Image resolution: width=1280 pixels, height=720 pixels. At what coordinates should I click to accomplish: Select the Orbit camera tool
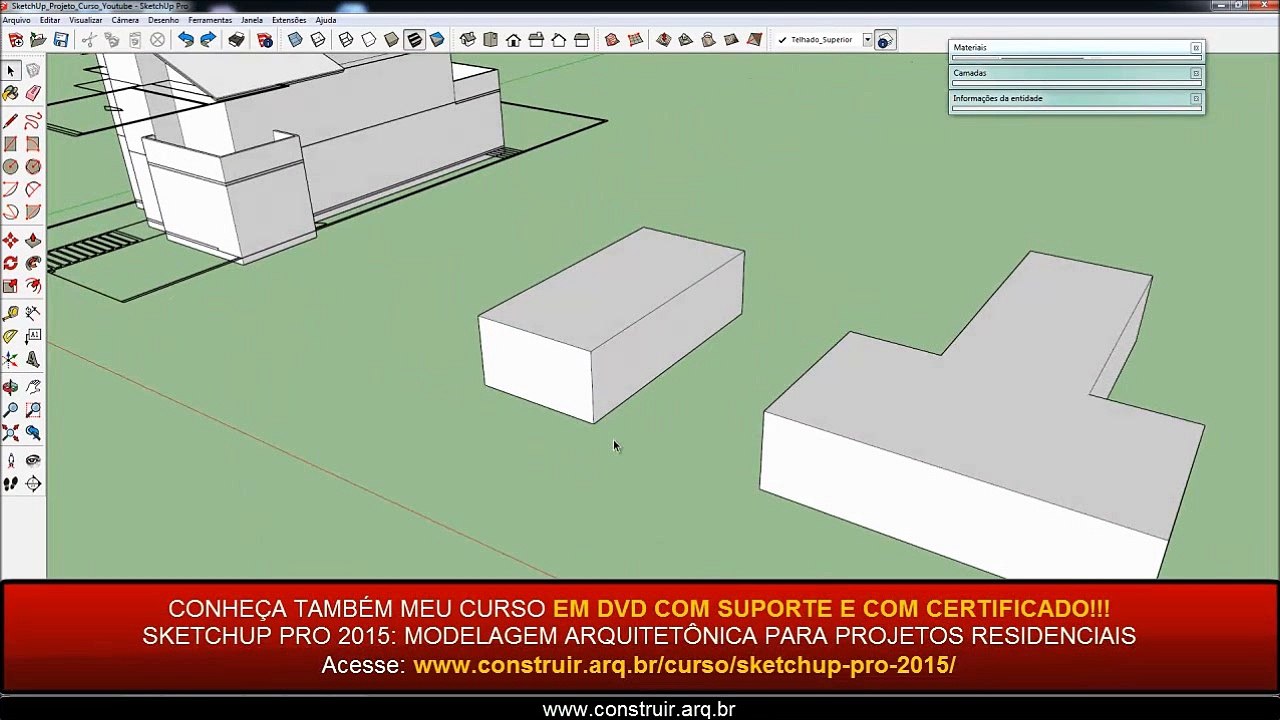(10, 387)
